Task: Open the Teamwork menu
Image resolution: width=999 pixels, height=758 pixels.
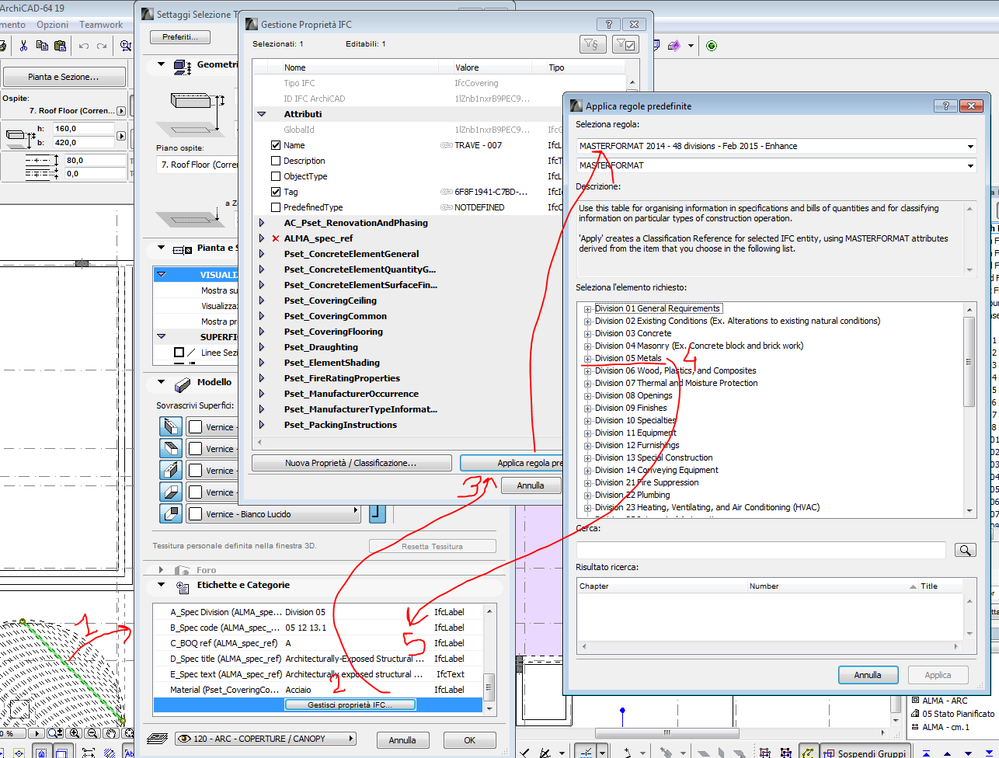Action: pyautogui.click(x=101, y=24)
